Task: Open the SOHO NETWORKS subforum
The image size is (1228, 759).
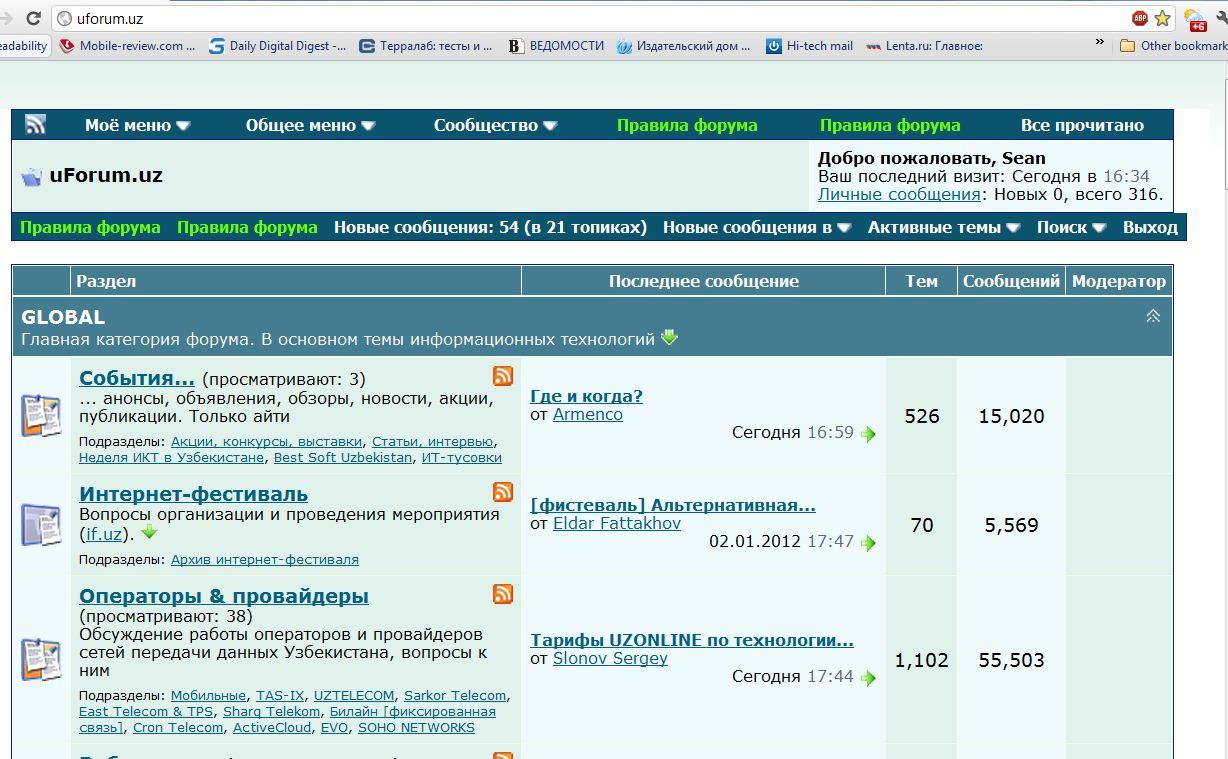Action: pos(416,727)
